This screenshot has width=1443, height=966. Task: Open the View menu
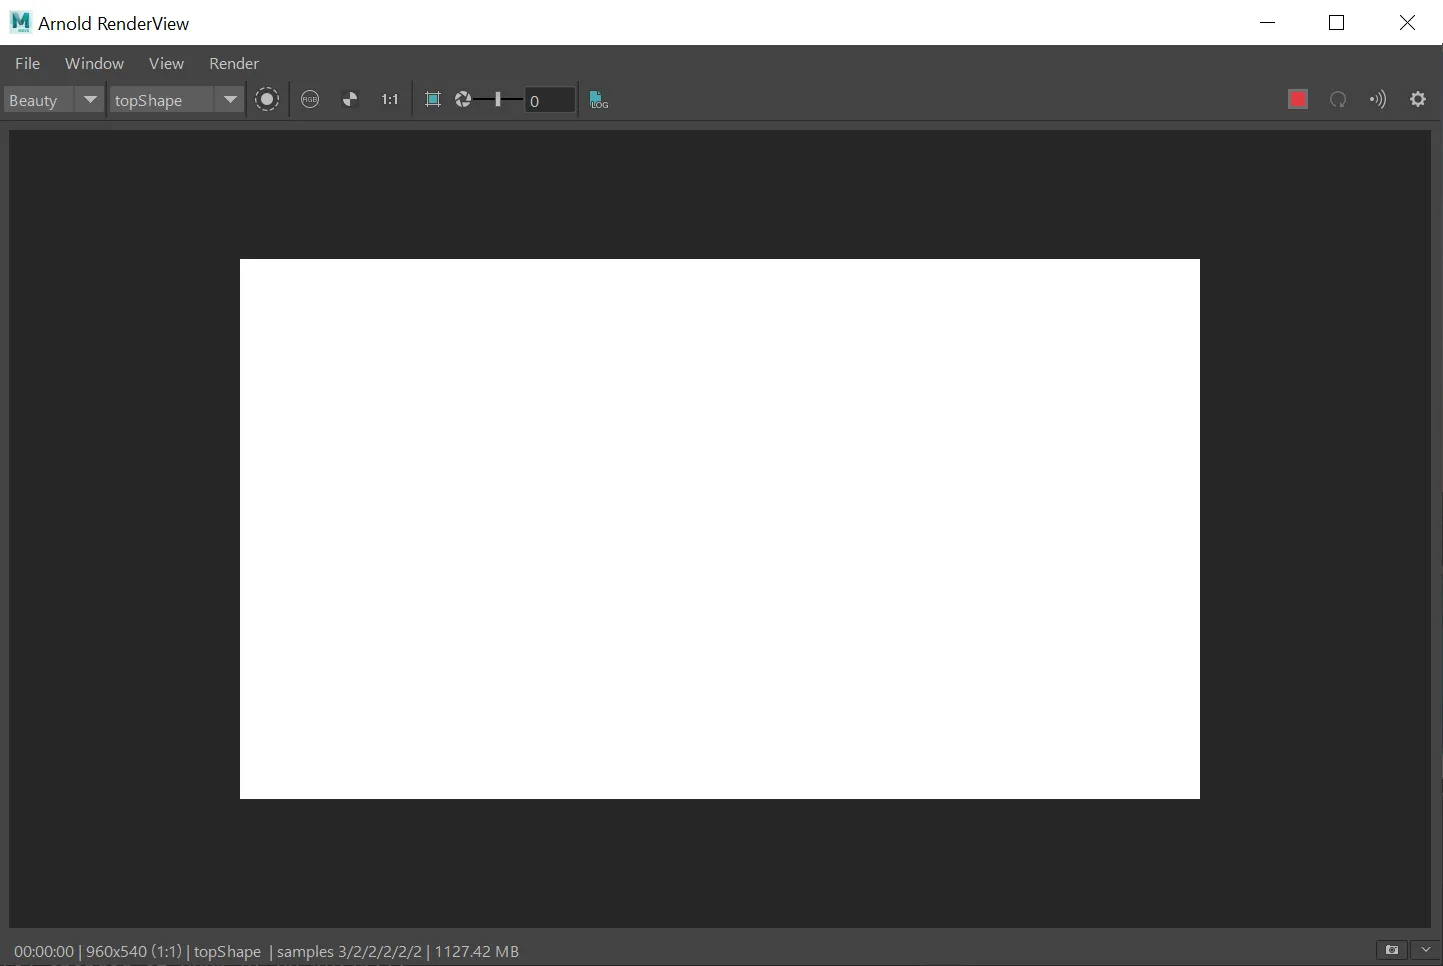point(166,63)
